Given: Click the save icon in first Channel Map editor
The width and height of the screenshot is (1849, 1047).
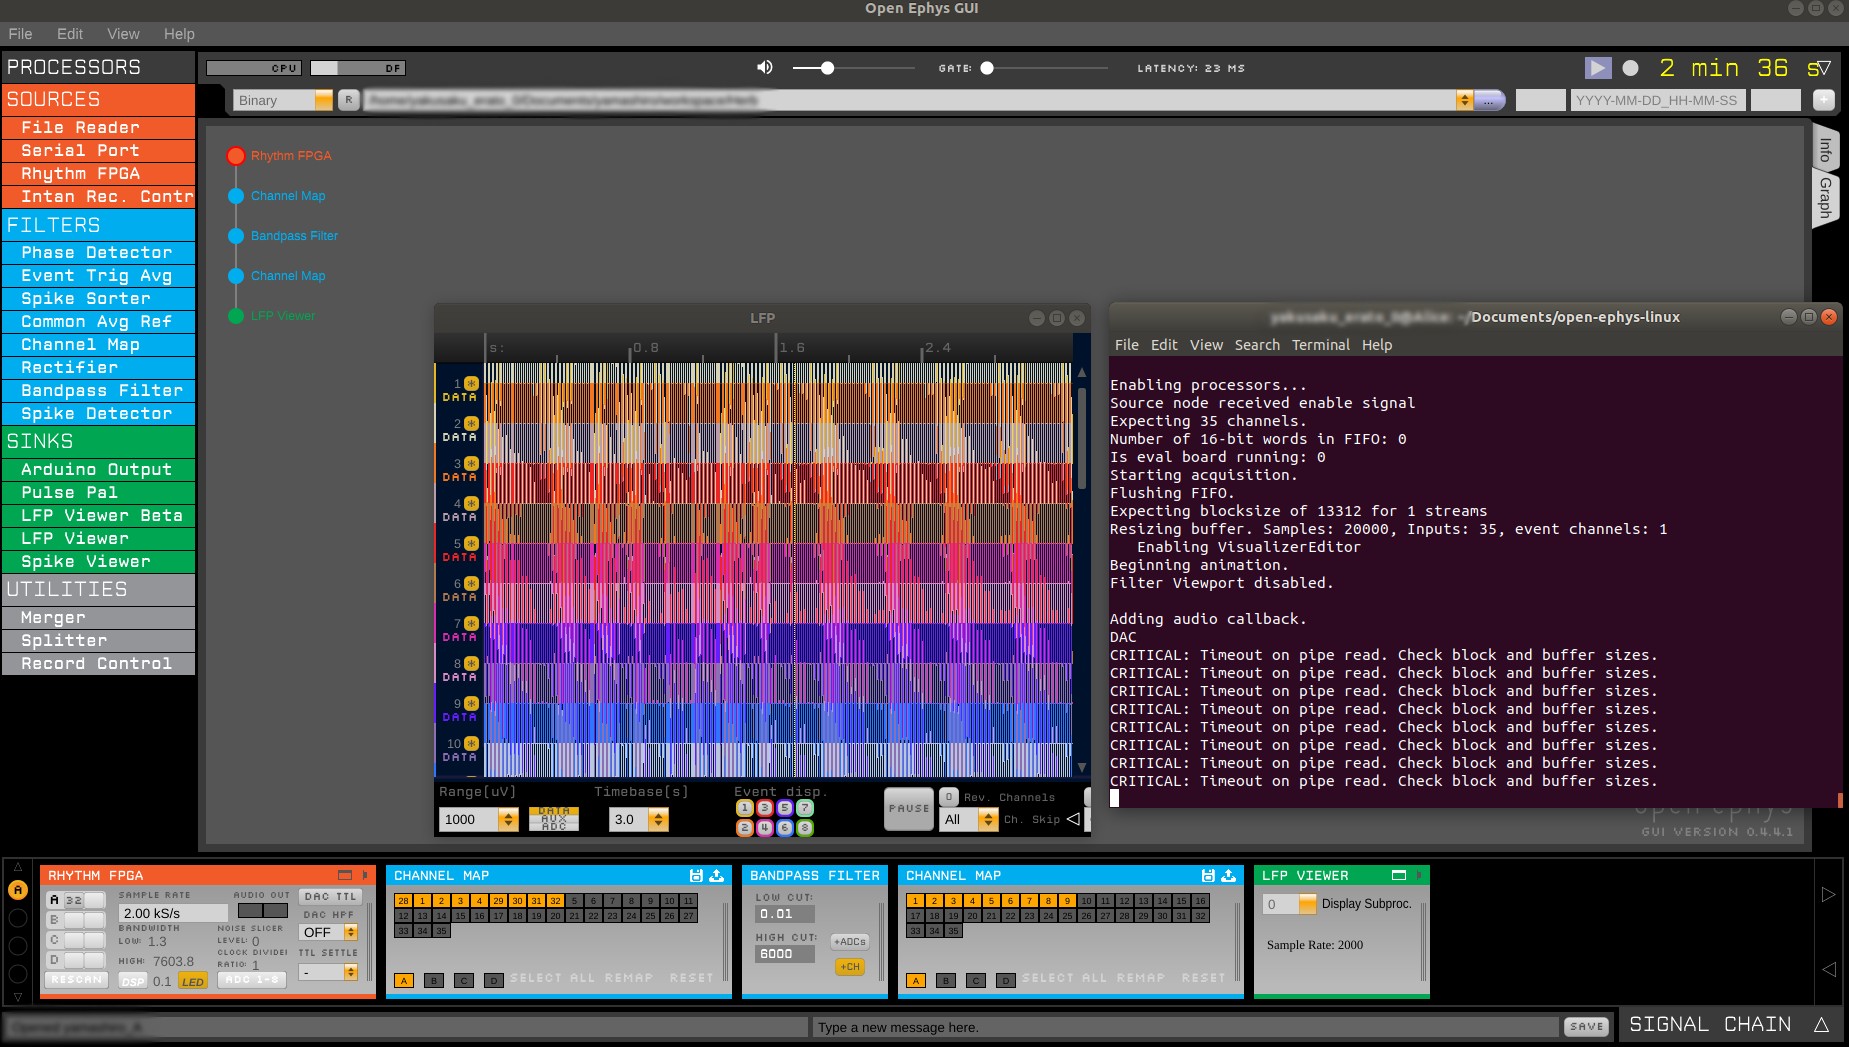Looking at the screenshot, I should click(697, 875).
